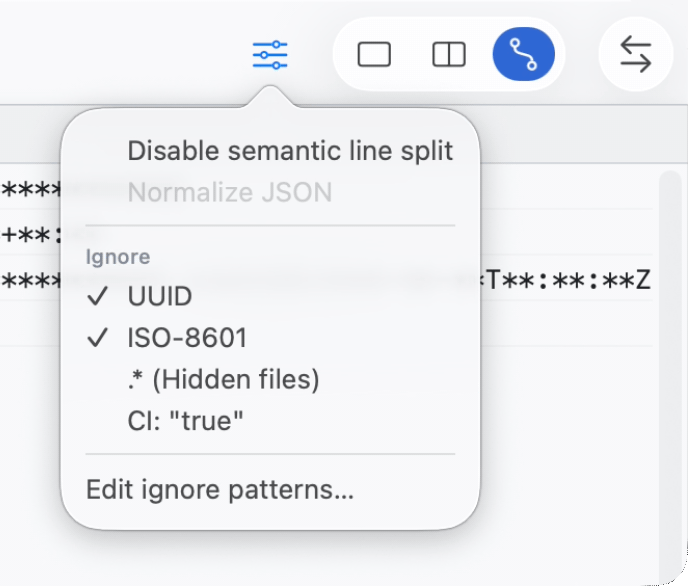Click the gray header bar above the diff
This screenshot has width=688, height=586.
click(x=580, y=131)
